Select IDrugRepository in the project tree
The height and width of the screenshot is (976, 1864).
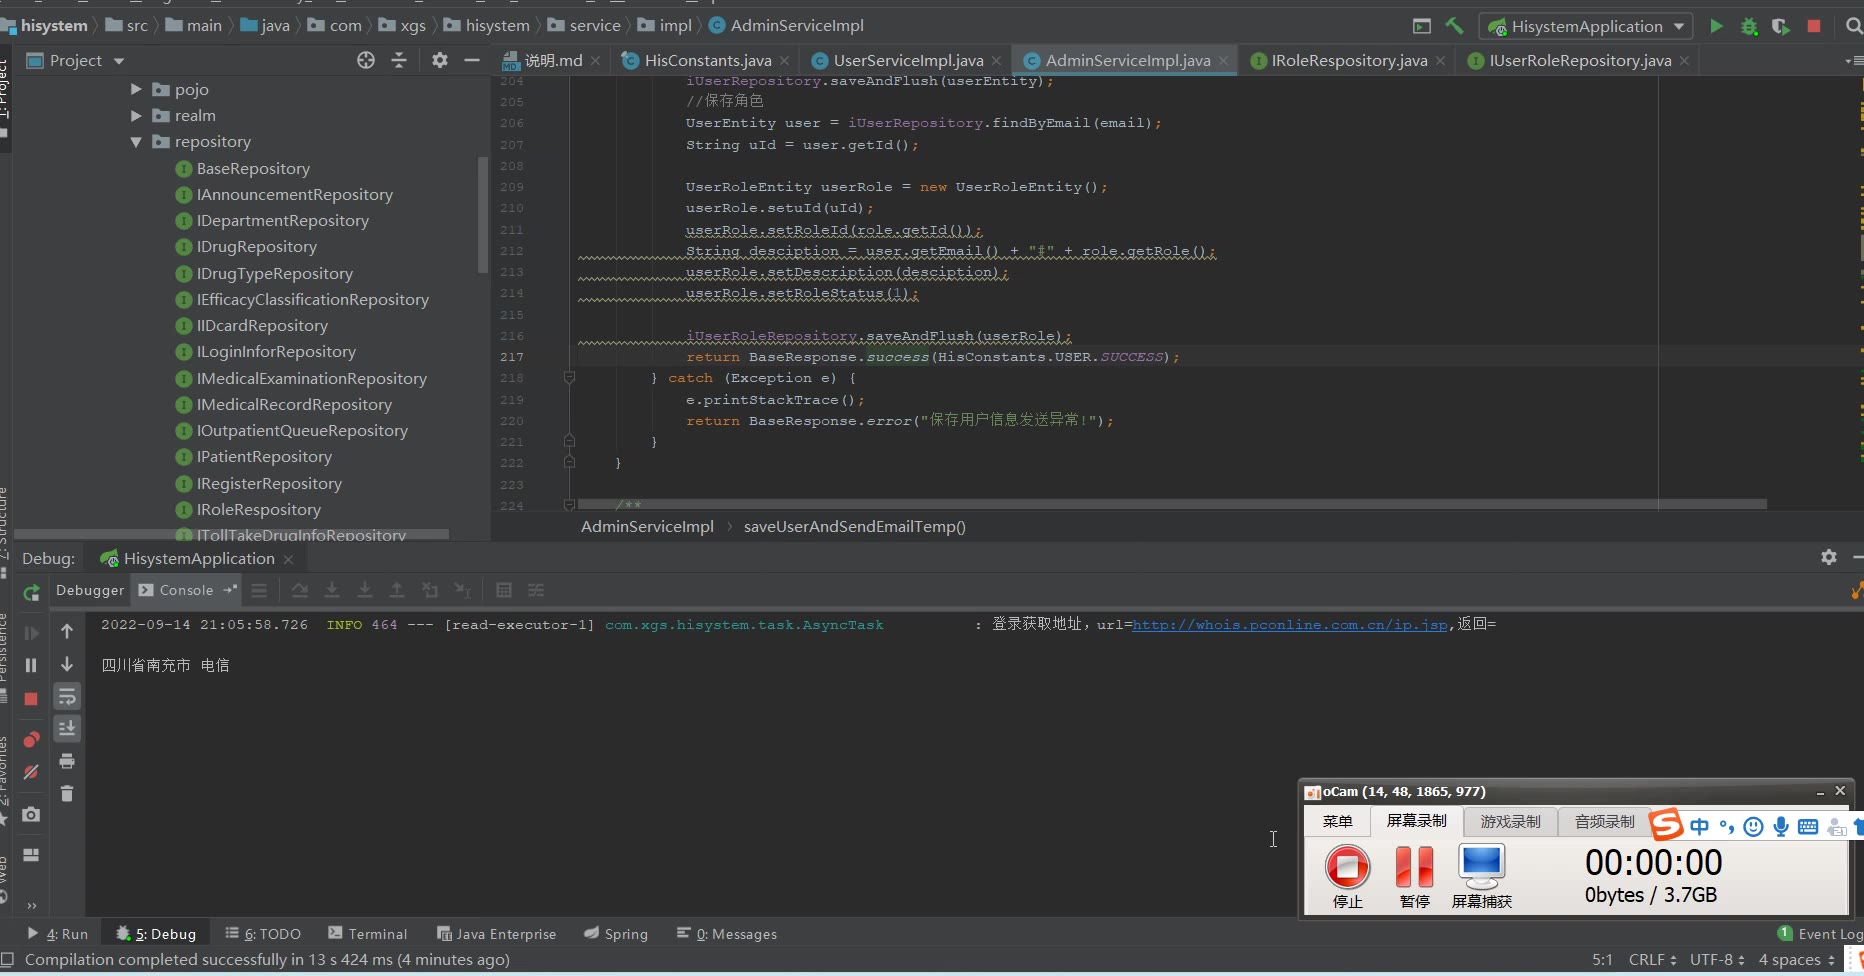pos(256,247)
